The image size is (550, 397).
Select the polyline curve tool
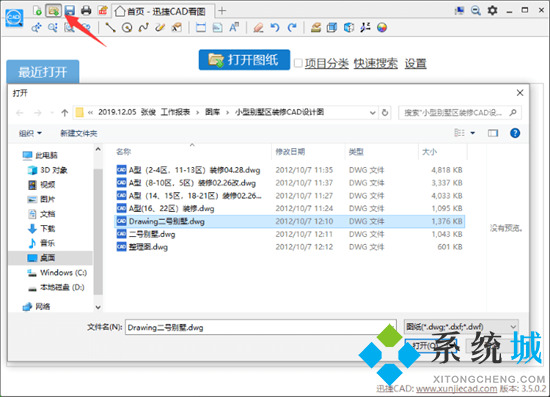143,27
